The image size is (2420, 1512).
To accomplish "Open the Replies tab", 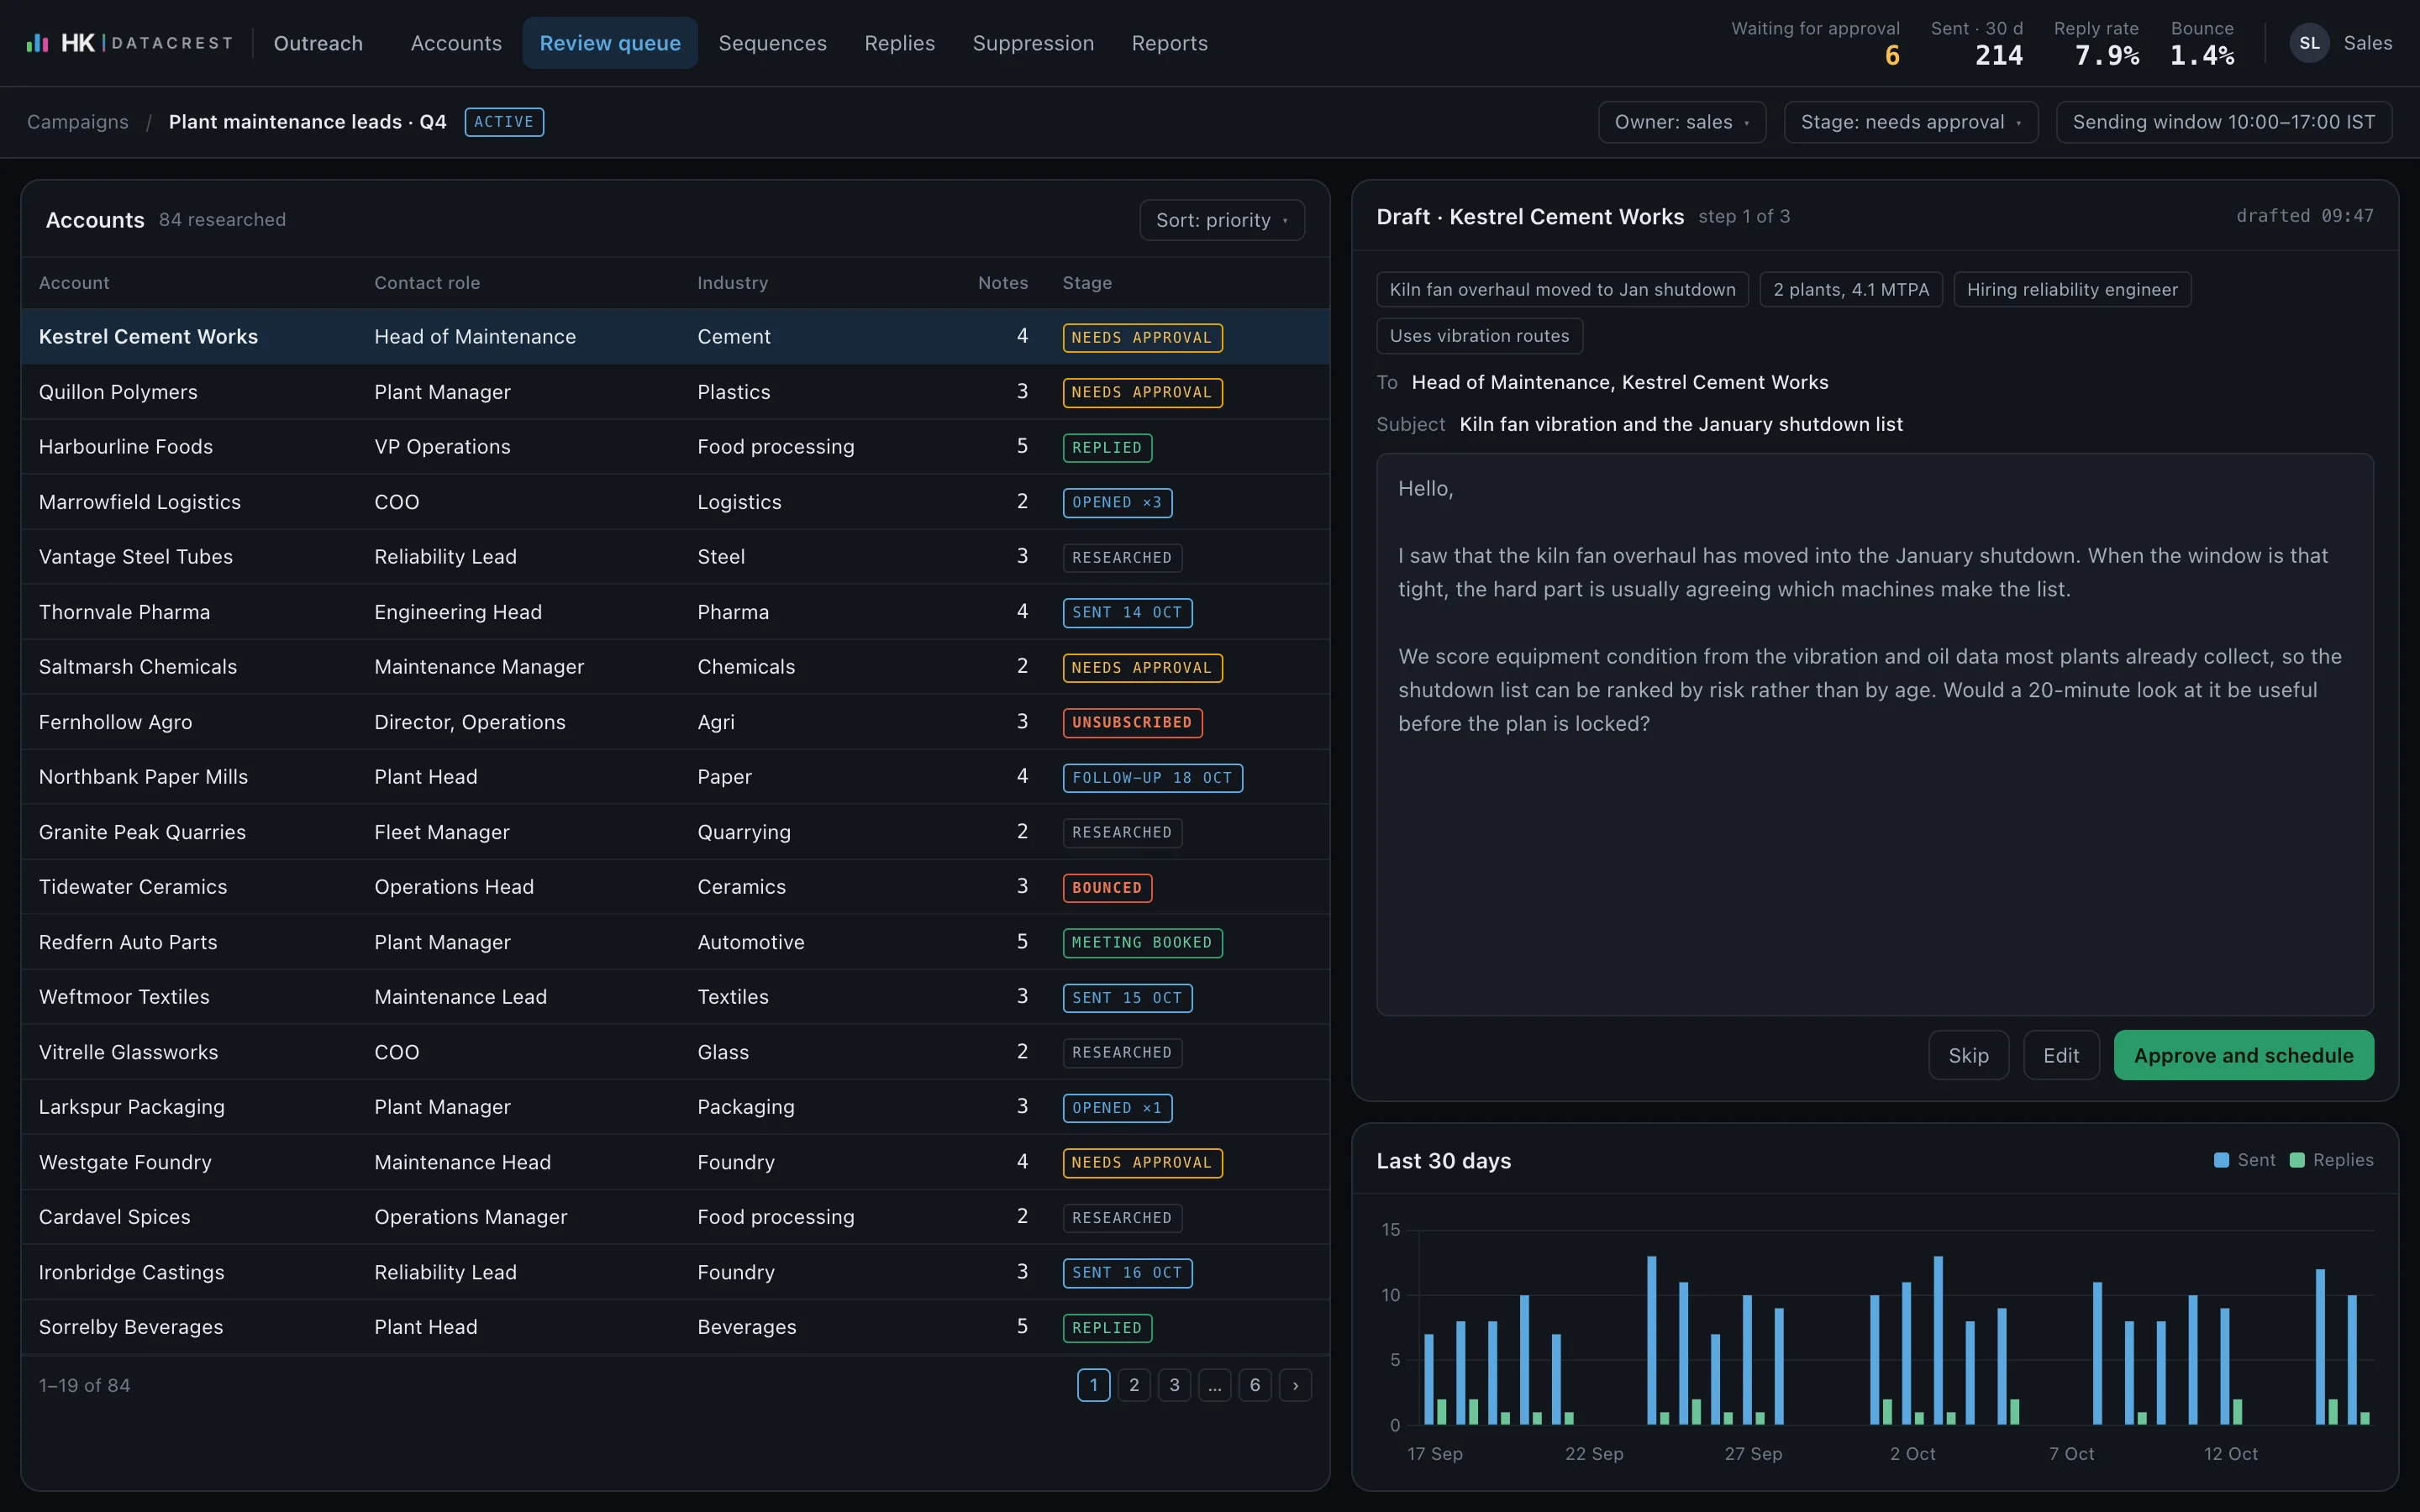I will point(899,43).
